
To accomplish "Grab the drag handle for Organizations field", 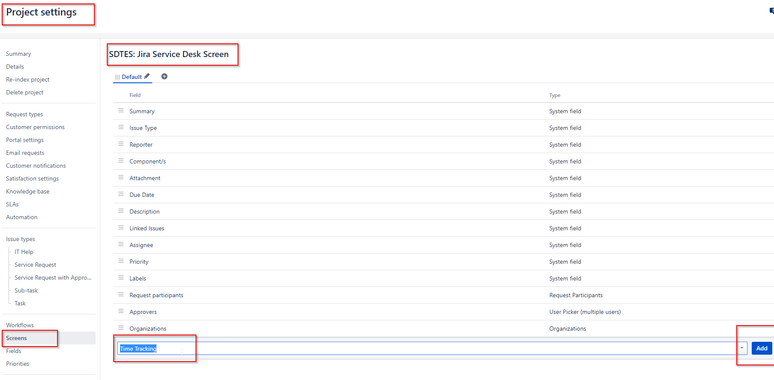I will pos(120,328).
